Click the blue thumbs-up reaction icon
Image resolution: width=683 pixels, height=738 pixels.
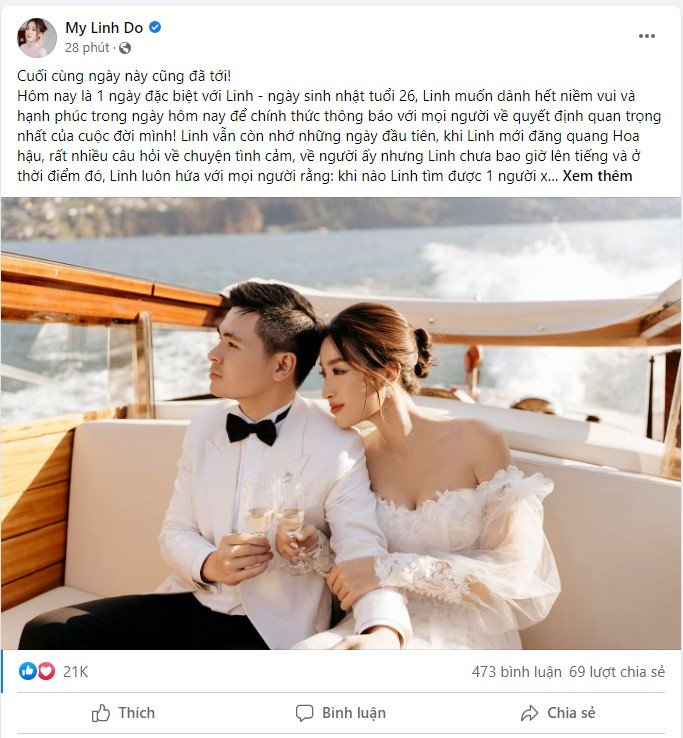tap(28, 671)
